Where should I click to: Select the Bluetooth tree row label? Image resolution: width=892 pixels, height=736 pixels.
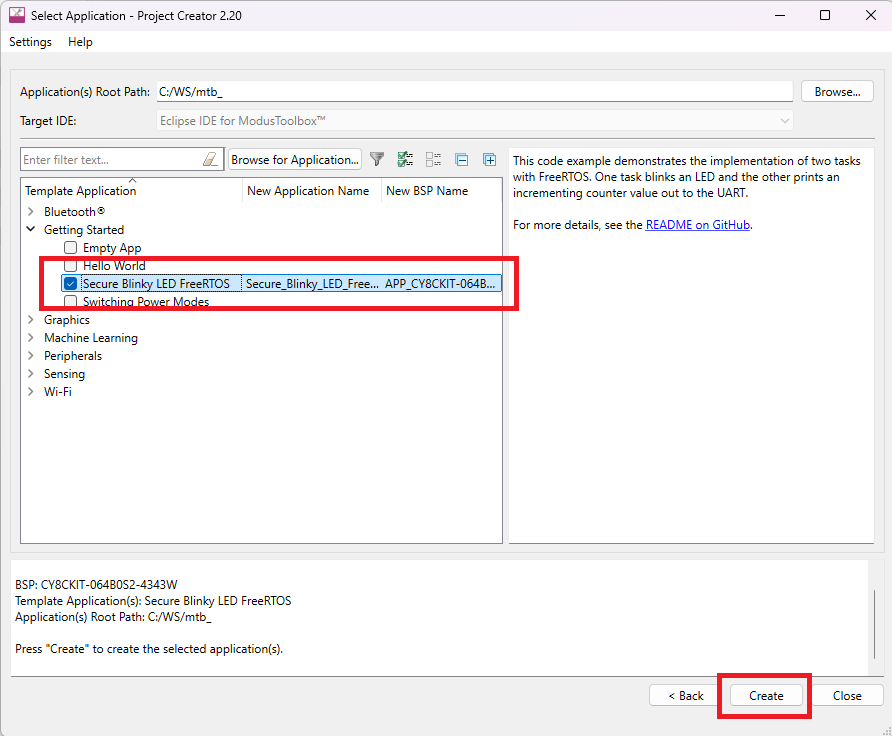coord(75,212)
